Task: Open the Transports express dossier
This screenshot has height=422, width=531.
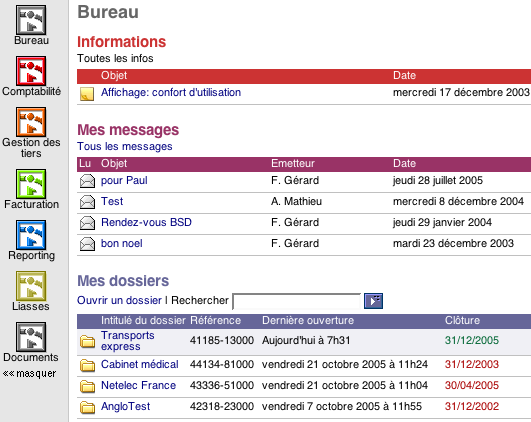Action: [128, 341]
